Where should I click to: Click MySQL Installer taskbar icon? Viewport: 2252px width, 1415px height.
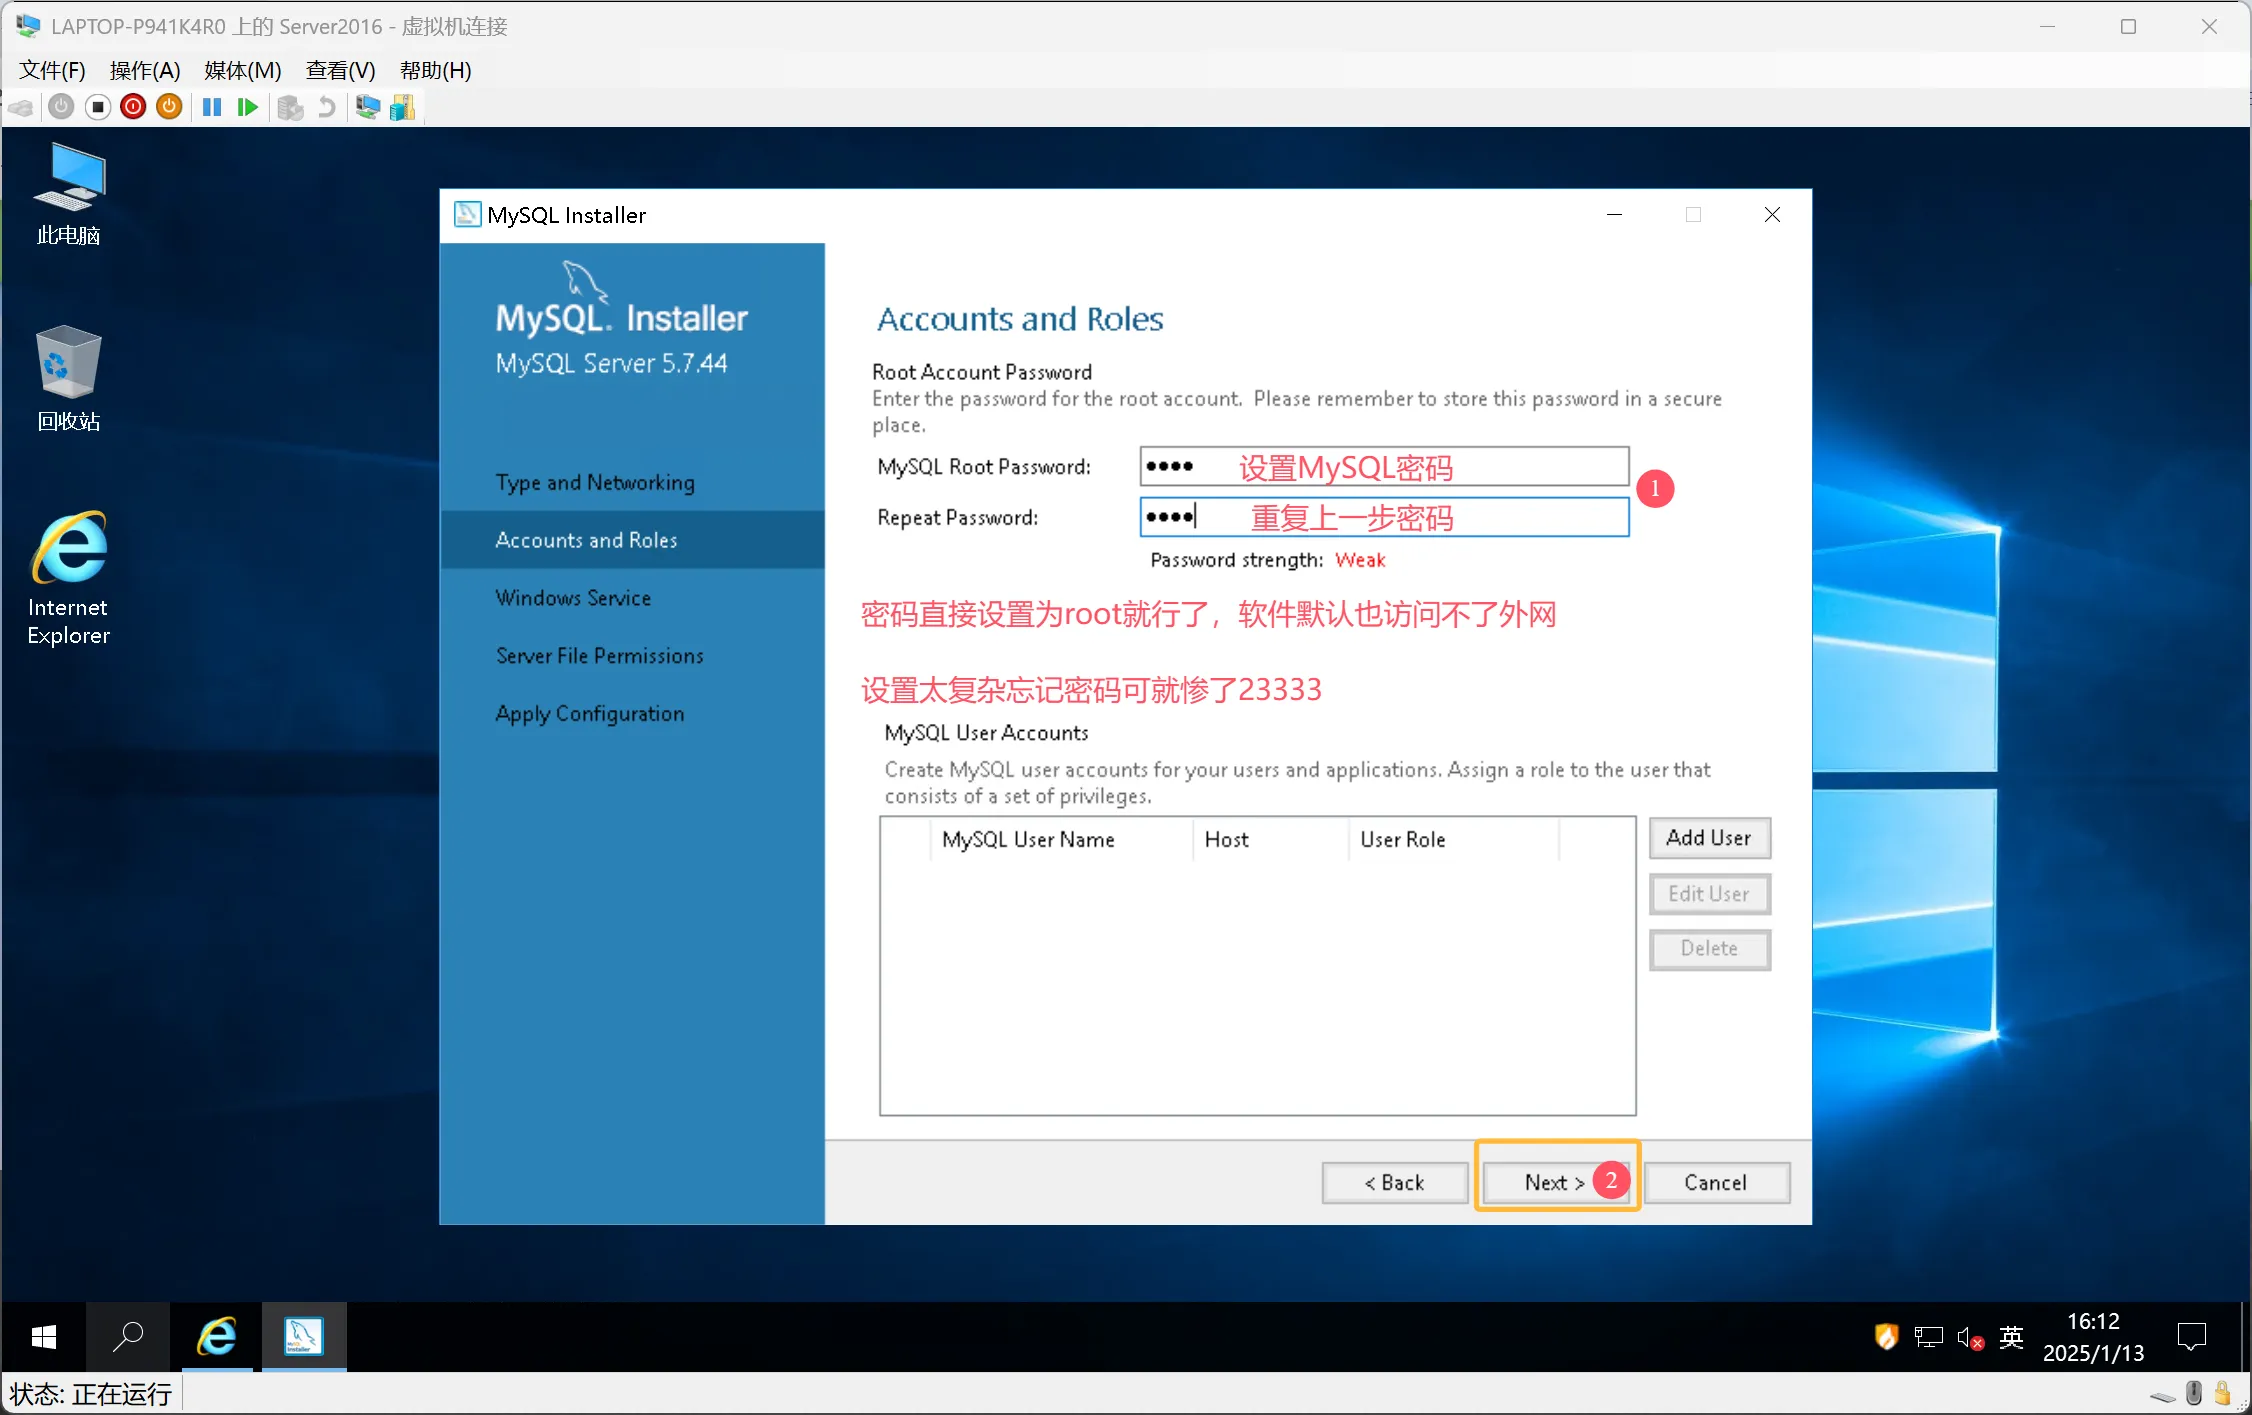pos(304,1337)
